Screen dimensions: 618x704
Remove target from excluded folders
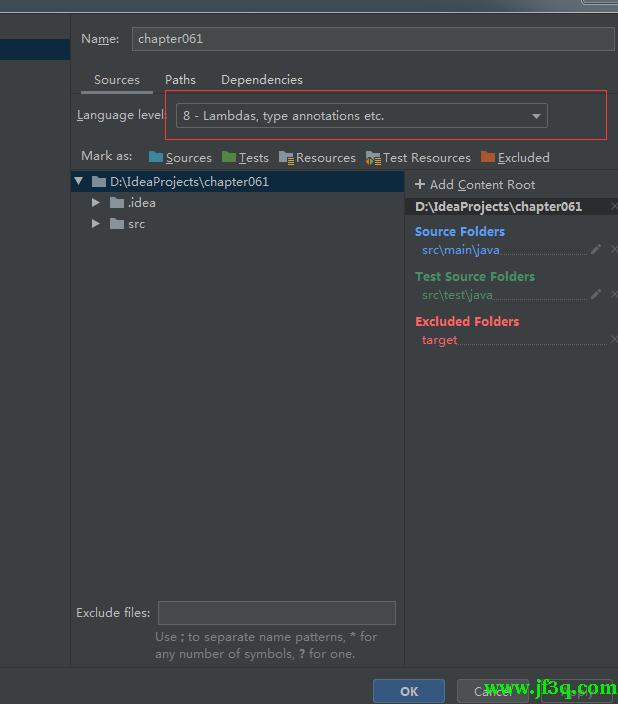pos(613,340)
